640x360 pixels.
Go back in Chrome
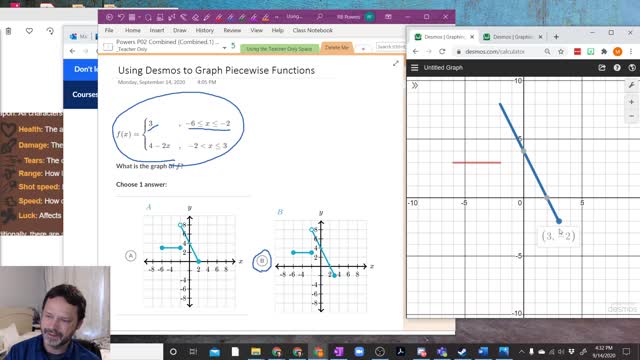[416, 51]
